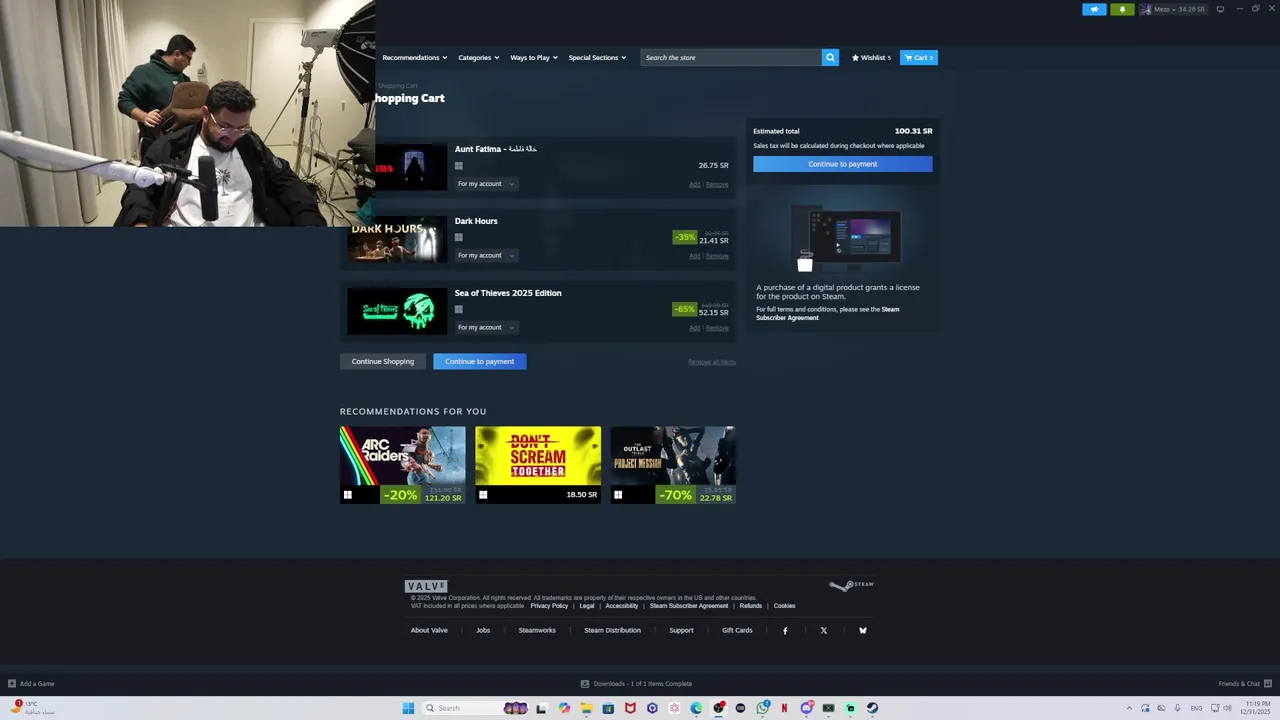
Task: Expand Ways to Play menu
Action: pyautogui.click(x=533, y=57)
